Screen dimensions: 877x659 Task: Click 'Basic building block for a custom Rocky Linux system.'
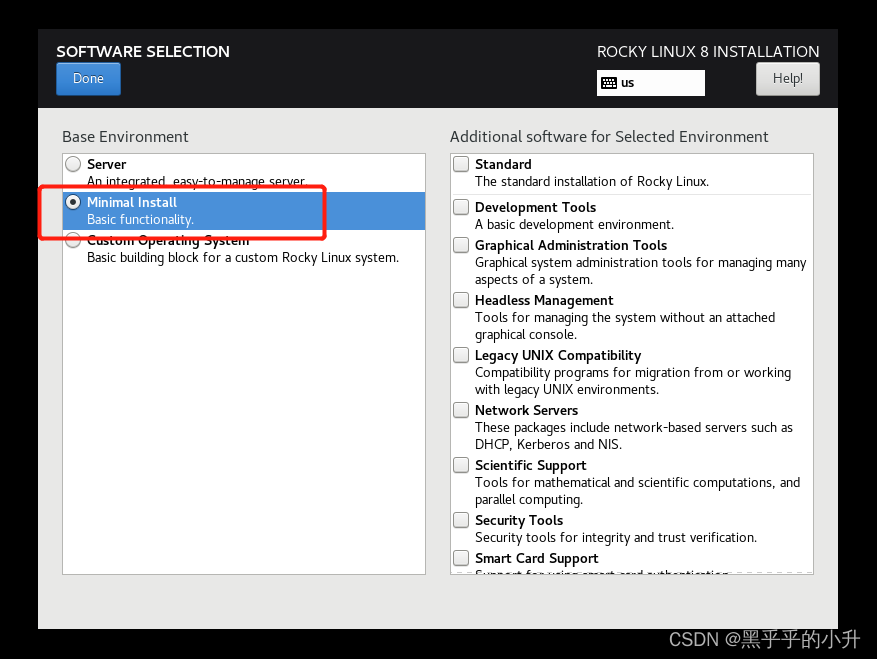(243, 258)
